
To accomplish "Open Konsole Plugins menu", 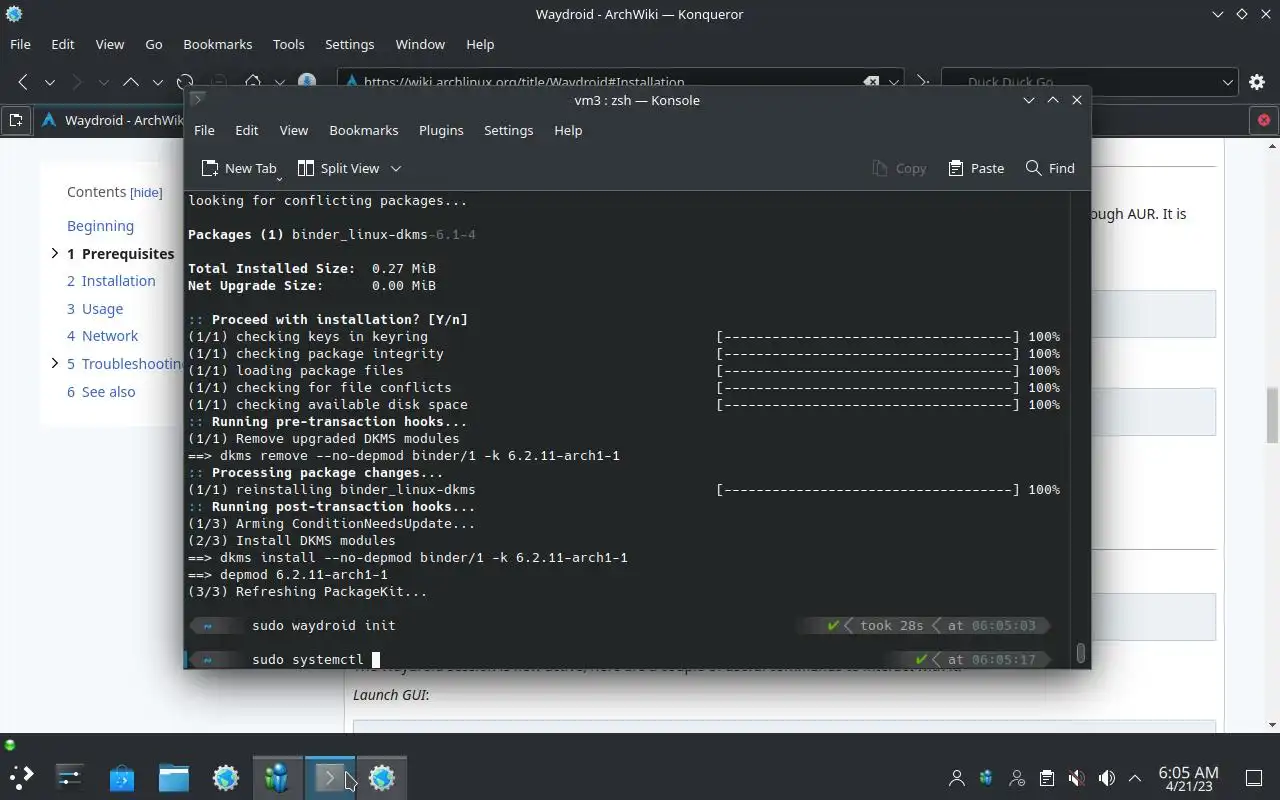I will click(441, 130).
